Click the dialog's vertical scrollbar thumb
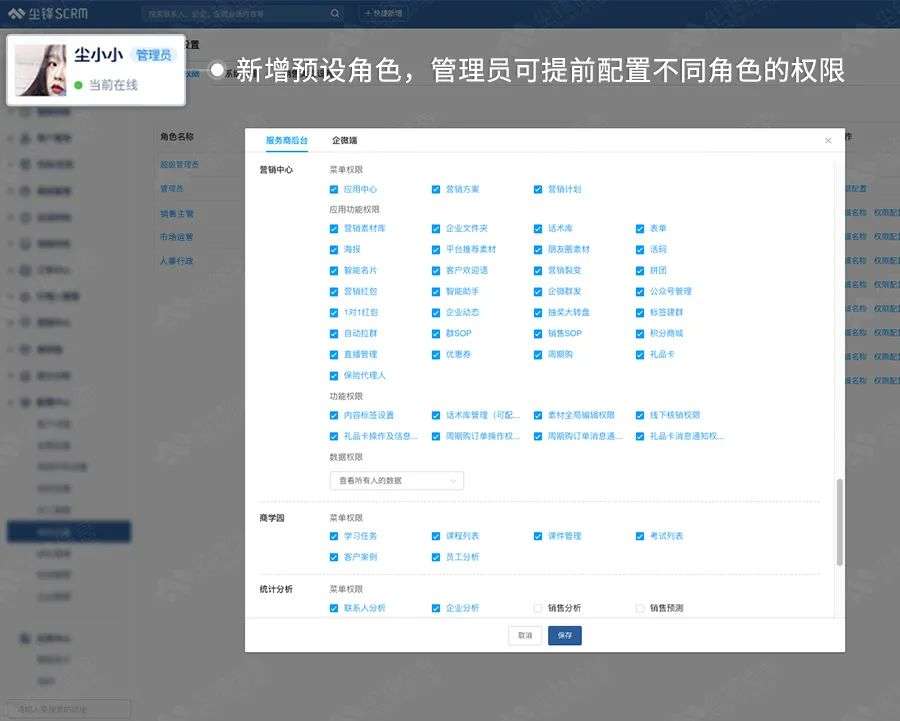 tap(840, 522)
